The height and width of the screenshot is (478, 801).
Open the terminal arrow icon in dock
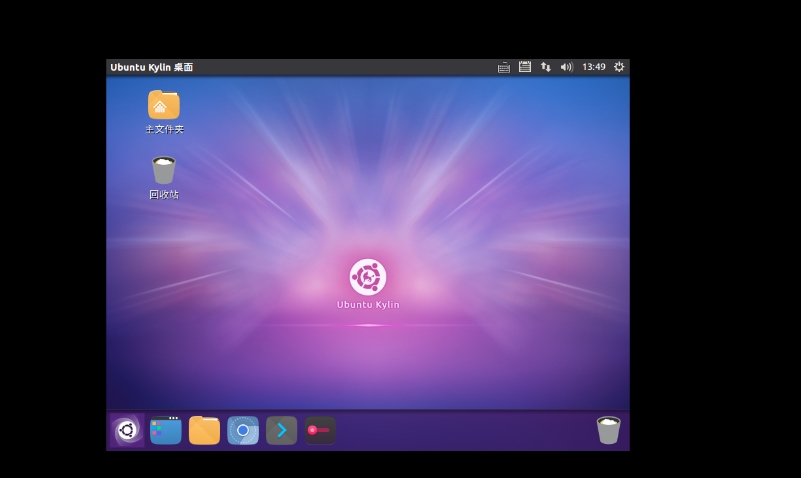(x=281, y=430)
